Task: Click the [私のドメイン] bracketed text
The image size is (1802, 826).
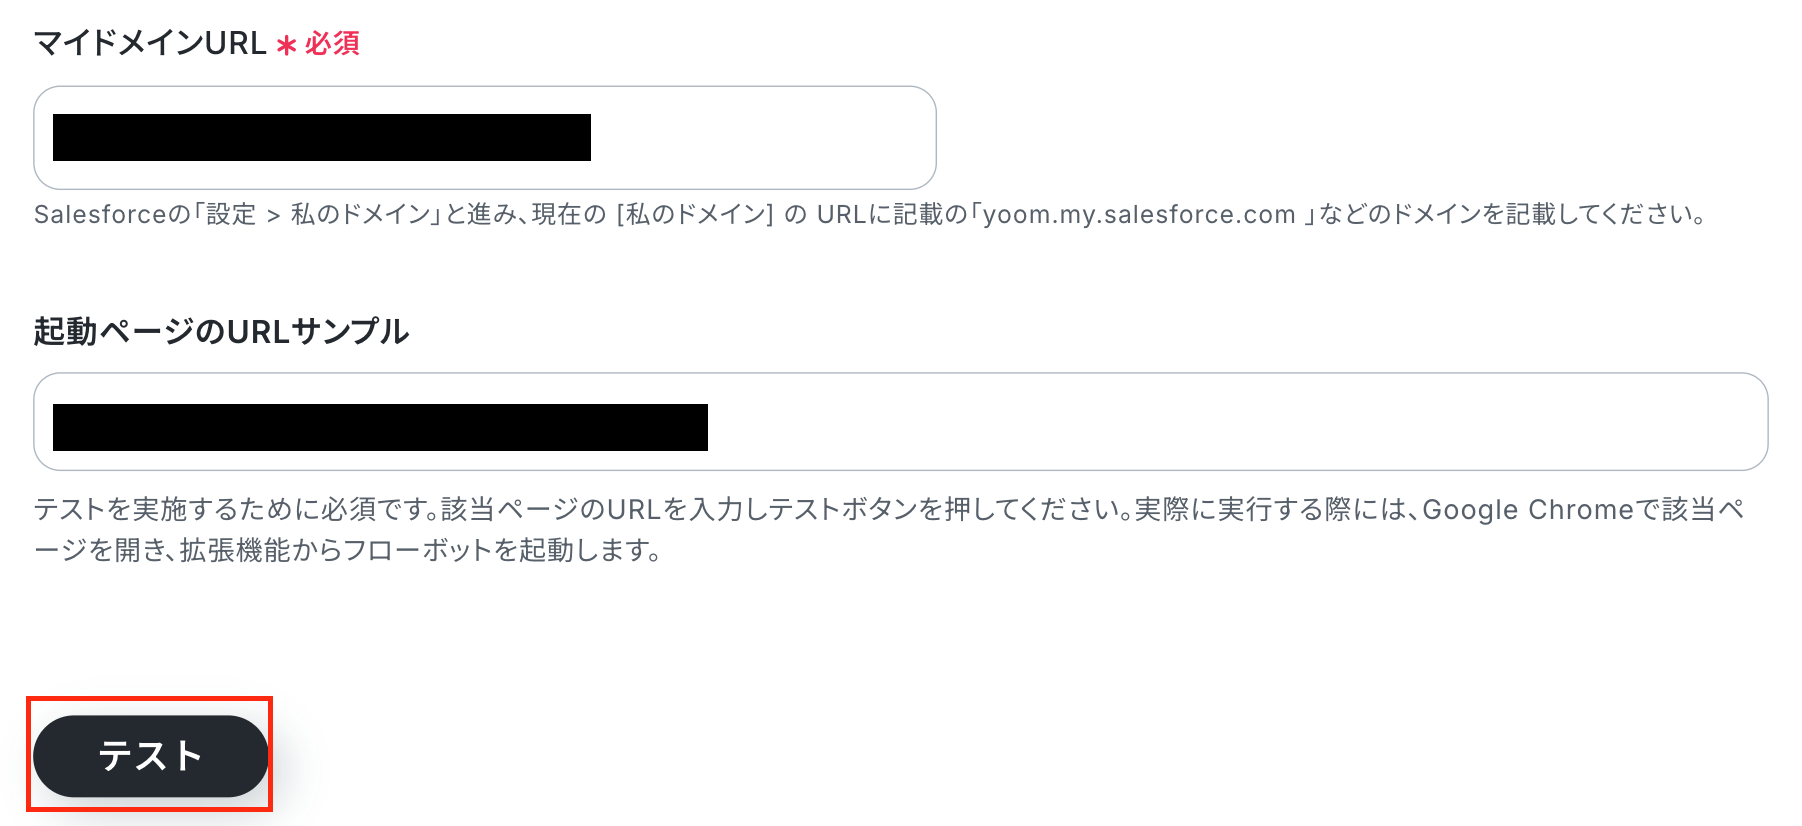Action: click(695, 215)
